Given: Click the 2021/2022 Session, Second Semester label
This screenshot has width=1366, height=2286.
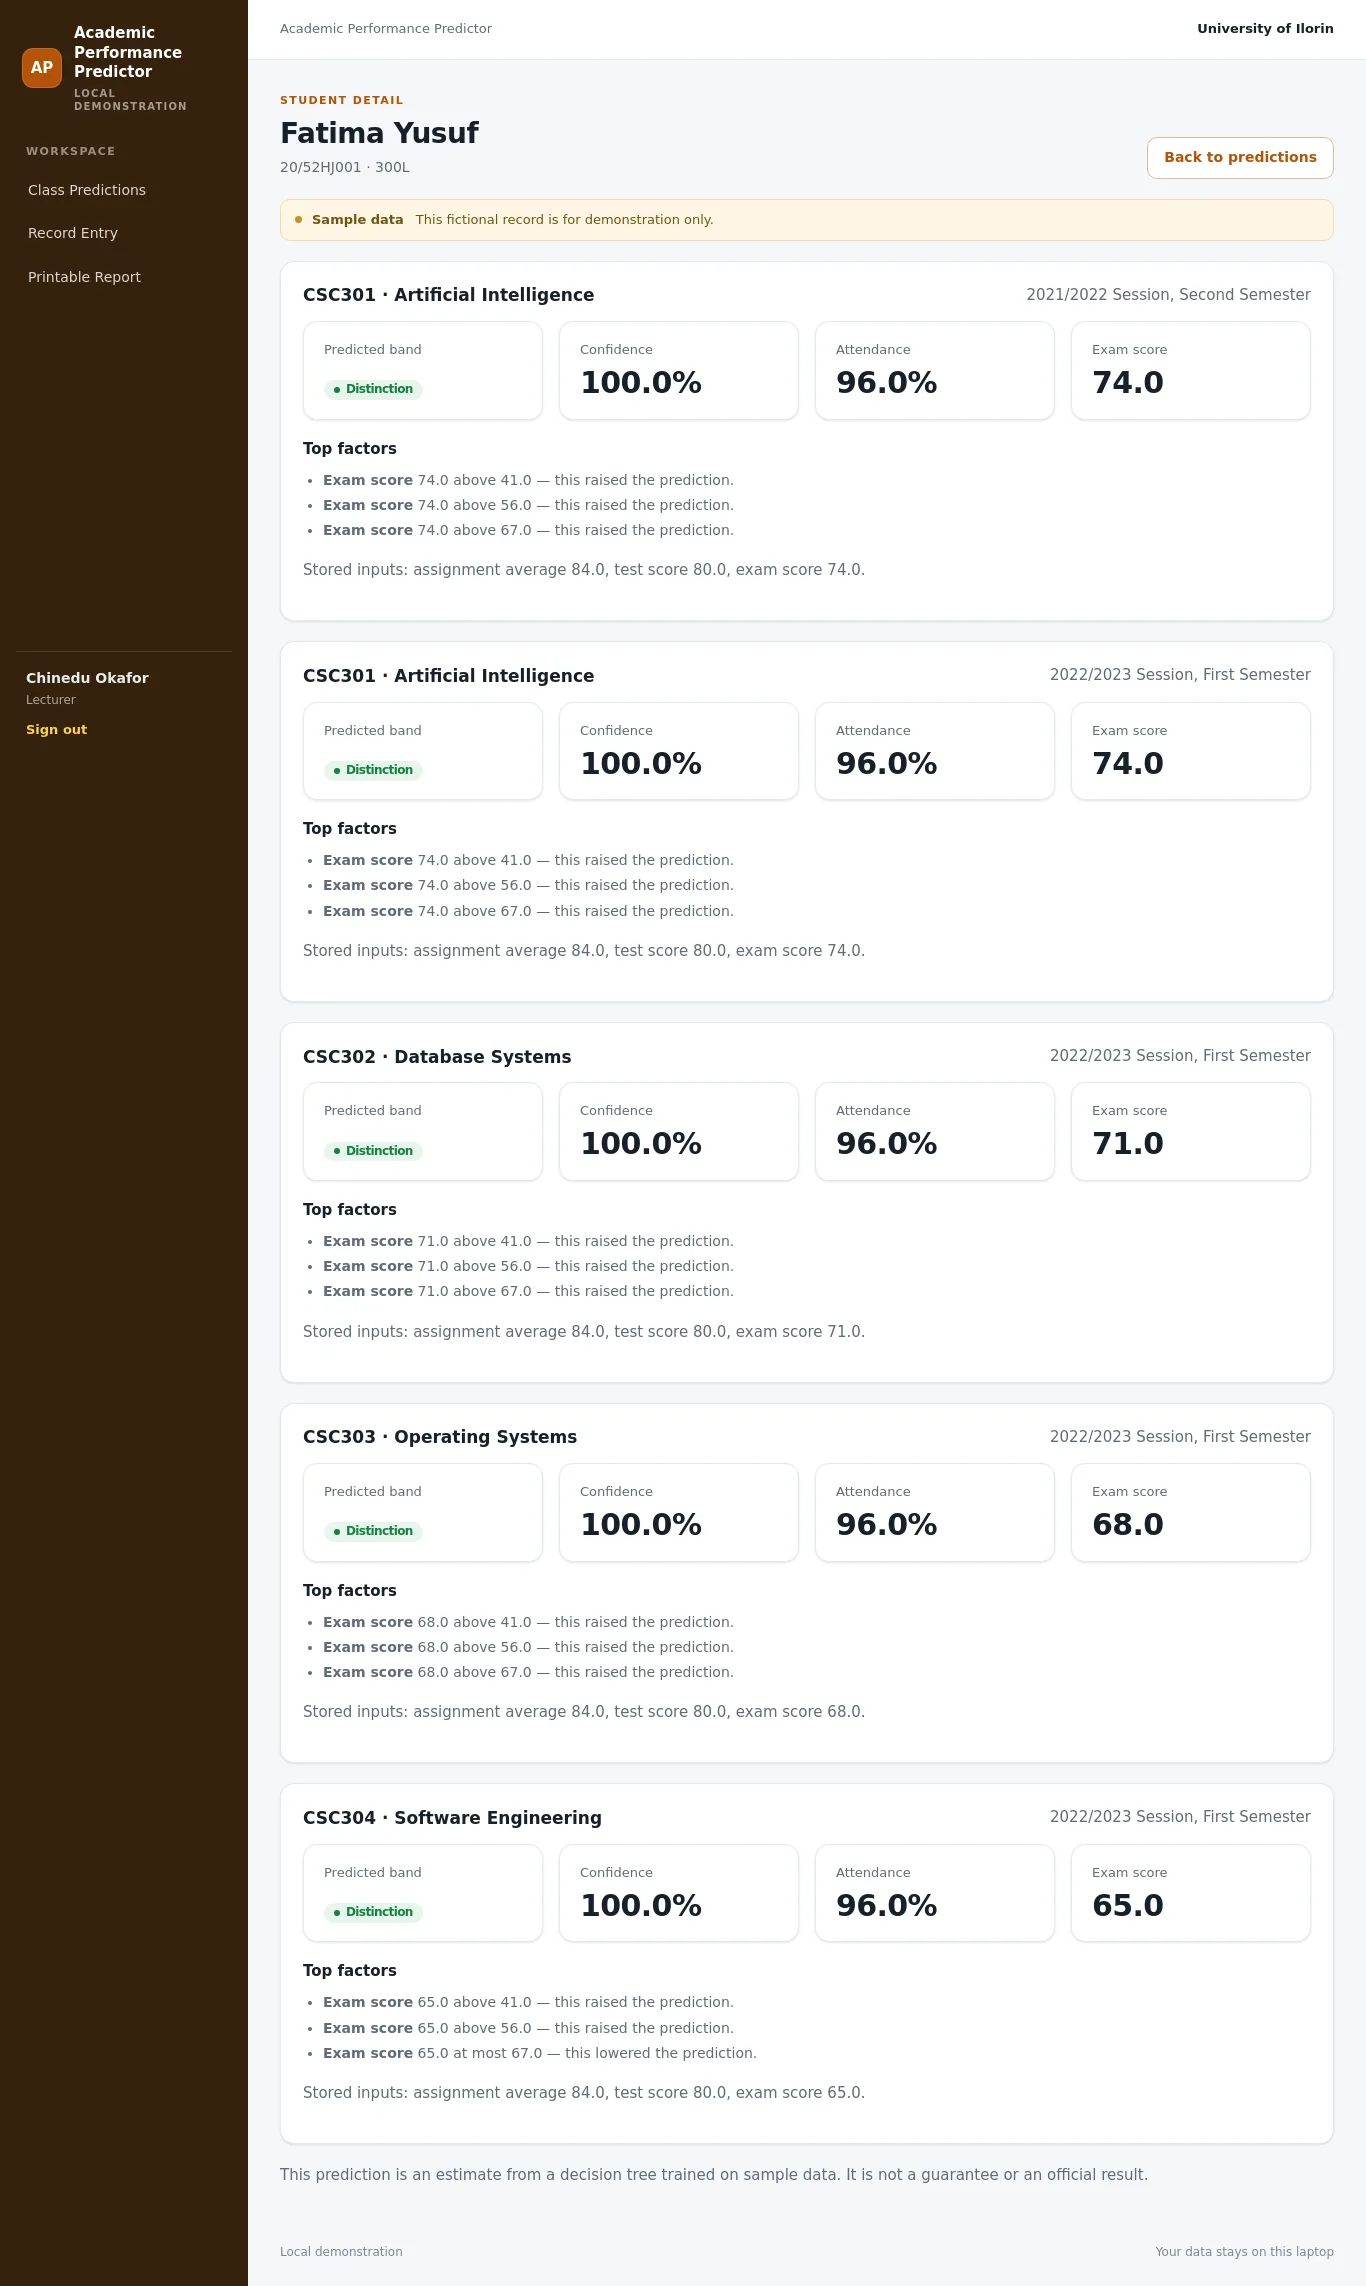Looking at the screenshot, I should 1168,295.
